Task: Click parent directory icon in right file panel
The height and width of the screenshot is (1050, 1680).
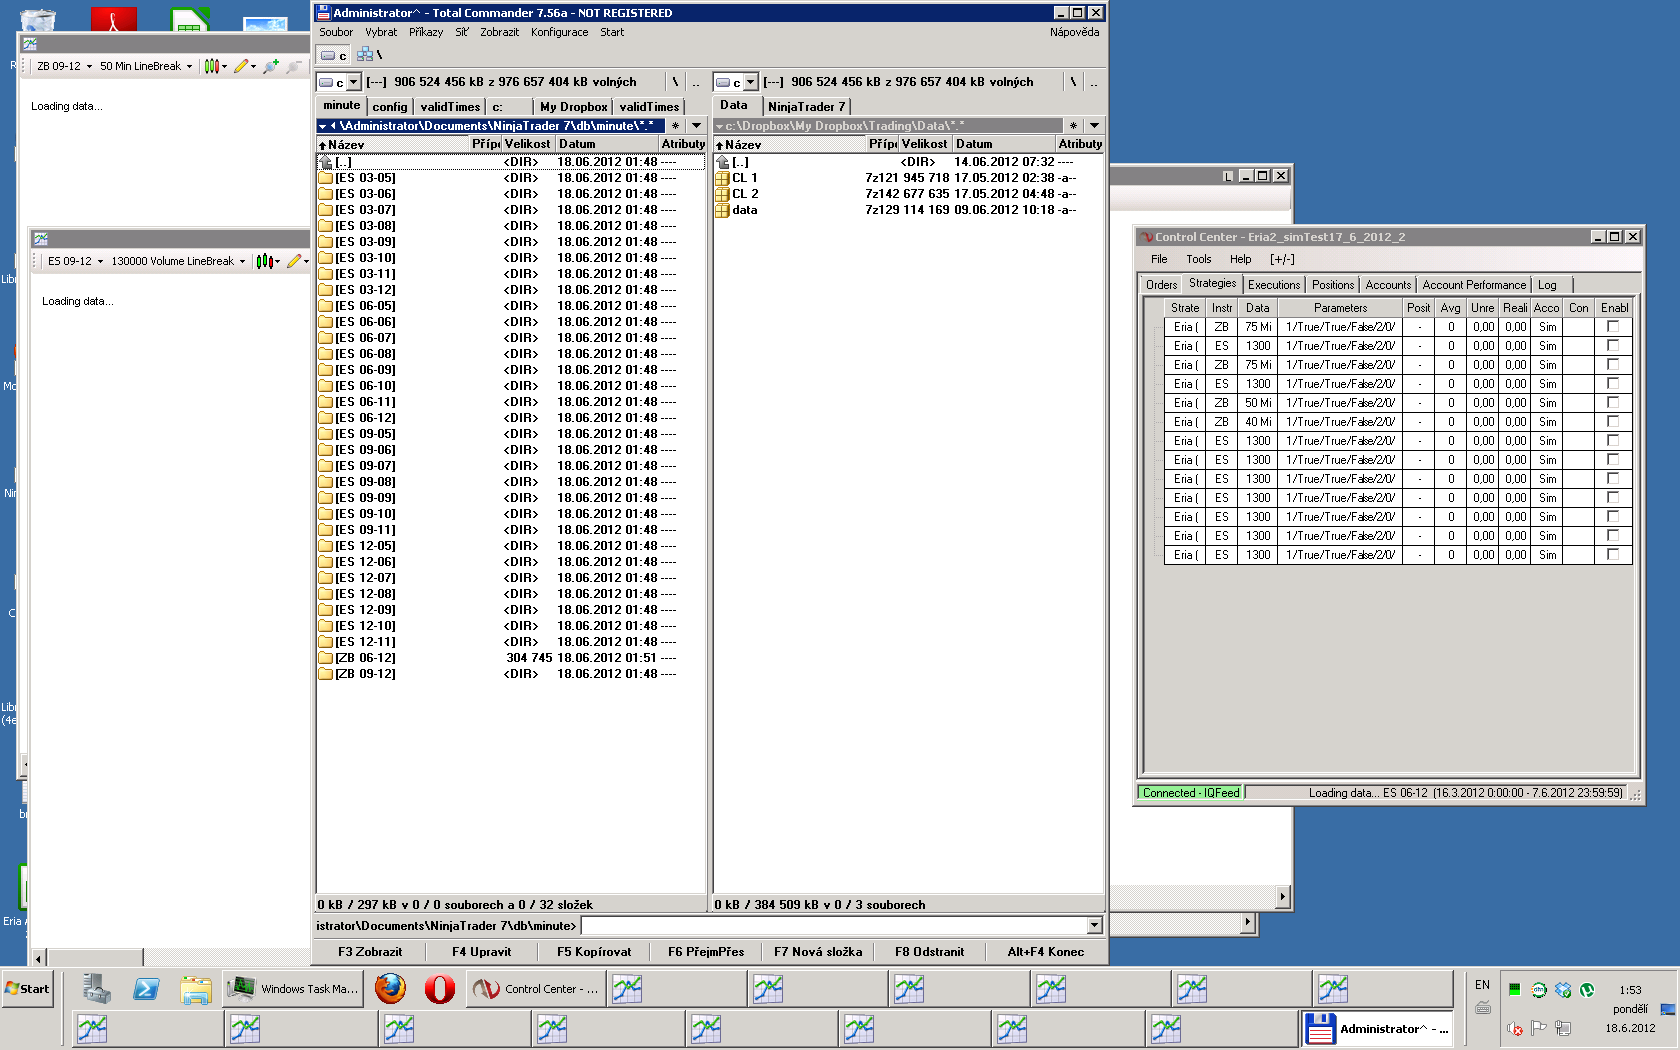Action: [x=722, y=162]
